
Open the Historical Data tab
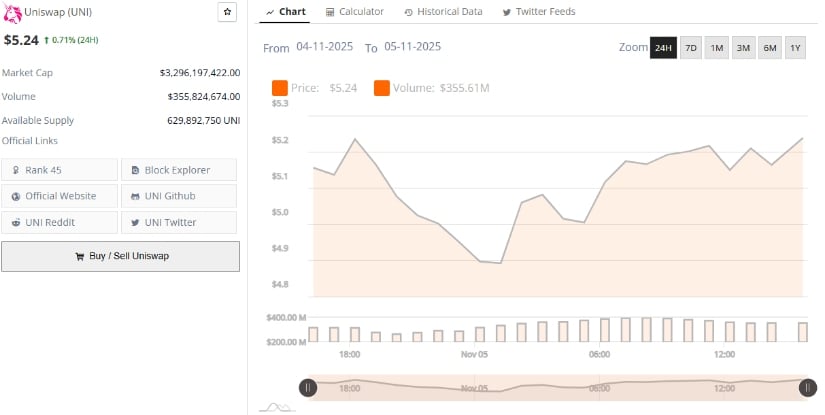point(442,12)
